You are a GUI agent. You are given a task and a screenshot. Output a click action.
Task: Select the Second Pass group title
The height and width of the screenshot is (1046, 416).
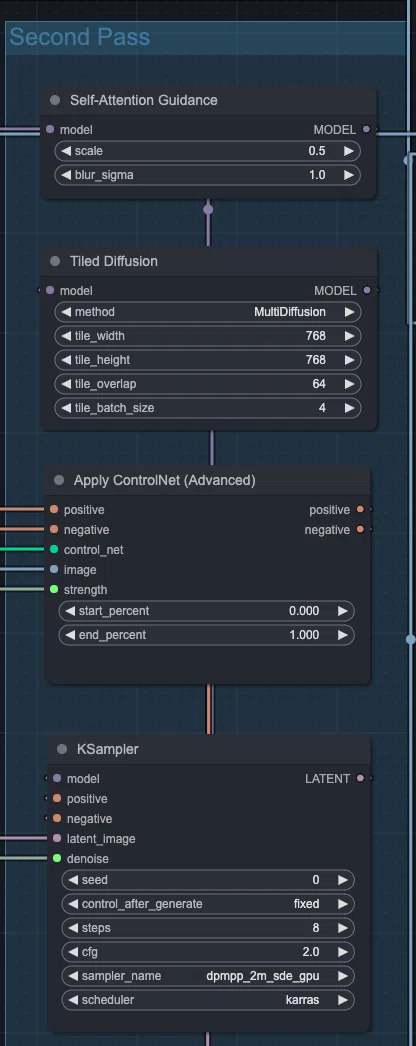point(79,37)
